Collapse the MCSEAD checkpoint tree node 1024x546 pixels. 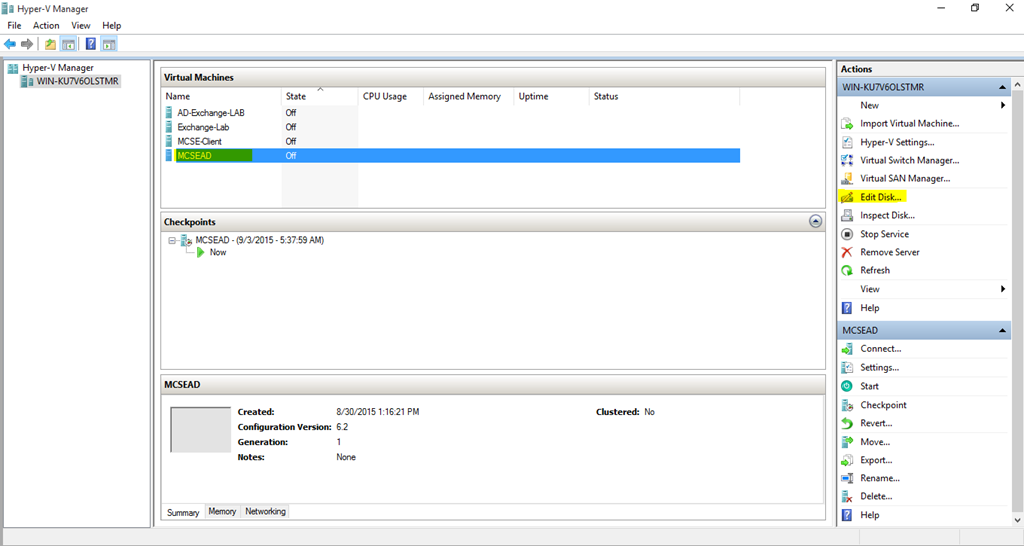(172, 240)
